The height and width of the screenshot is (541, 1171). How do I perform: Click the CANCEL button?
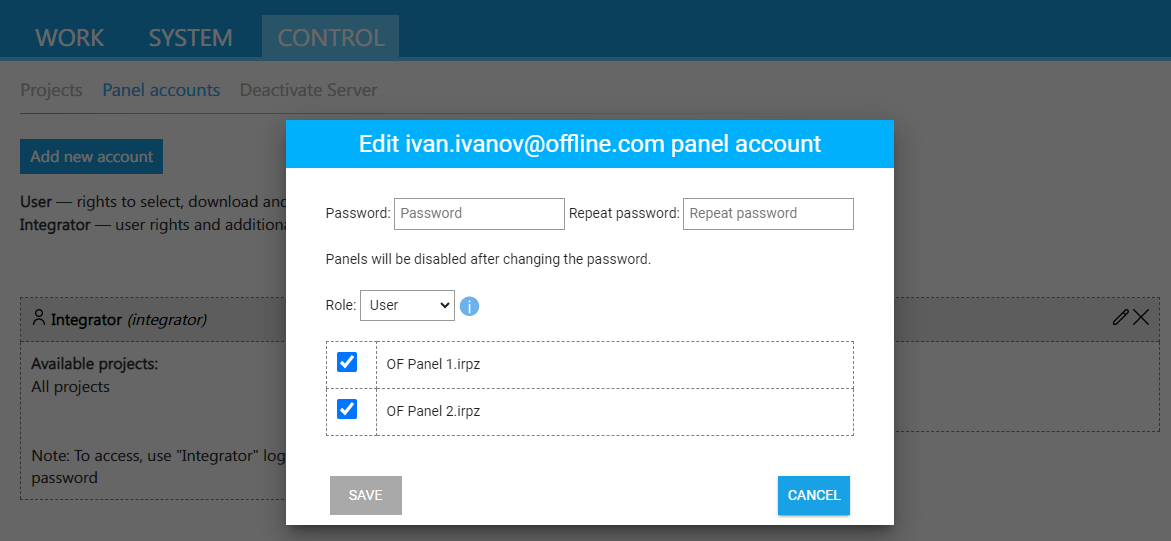tap(813, 495)
